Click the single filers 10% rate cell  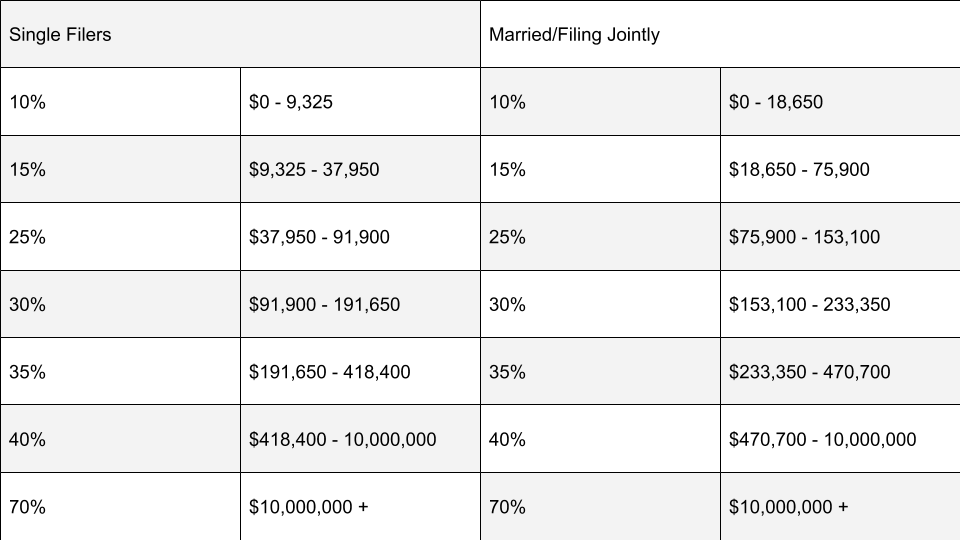point(120,102)
